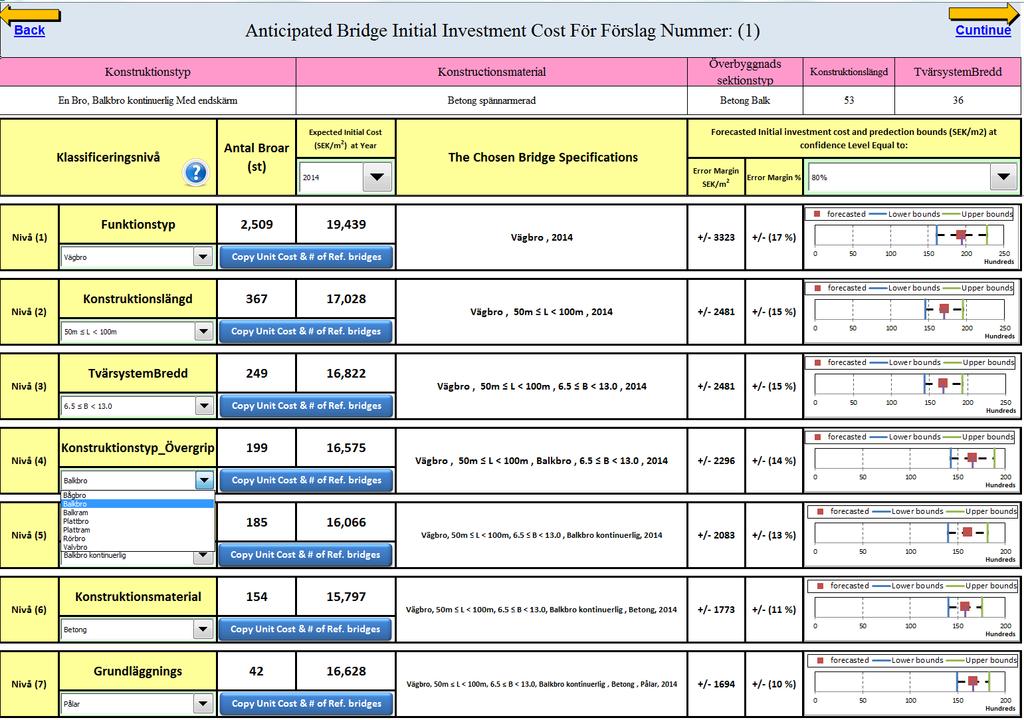Click Copy Unit Cost button for Nivå (1)
1024x720 pixels.
(306, 257)
